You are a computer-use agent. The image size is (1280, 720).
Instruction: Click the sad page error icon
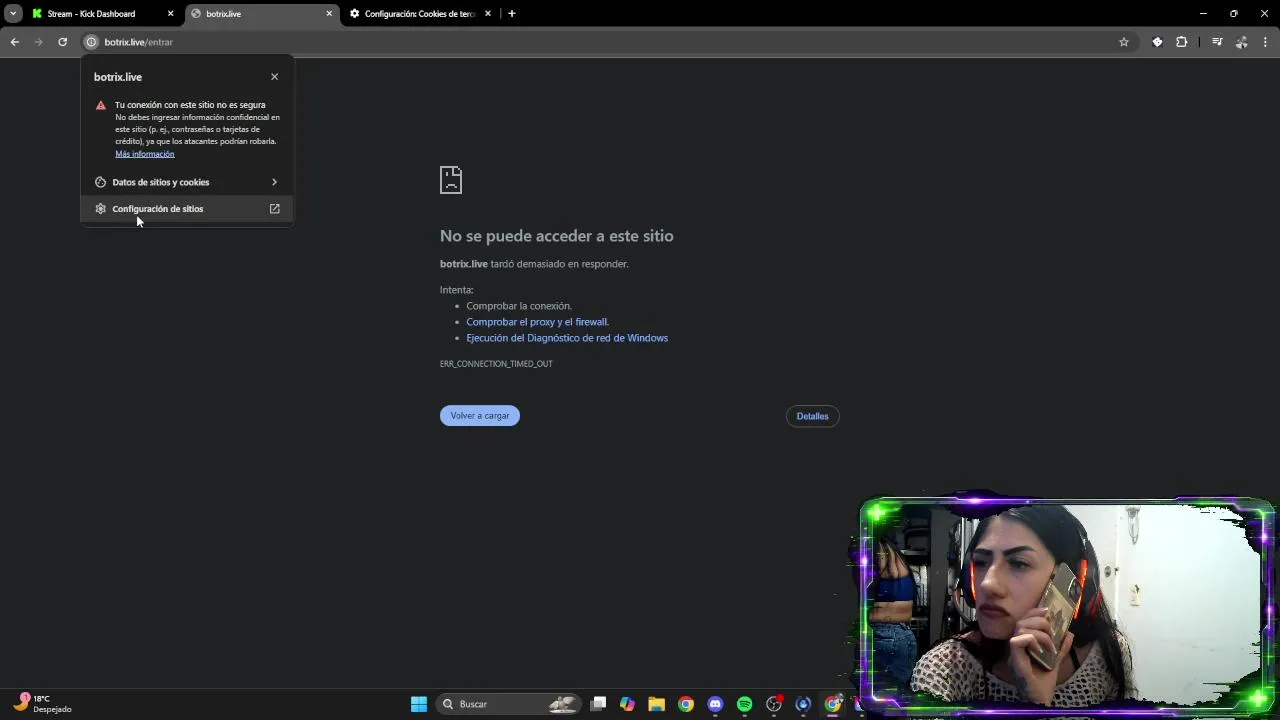click(451, 180)
